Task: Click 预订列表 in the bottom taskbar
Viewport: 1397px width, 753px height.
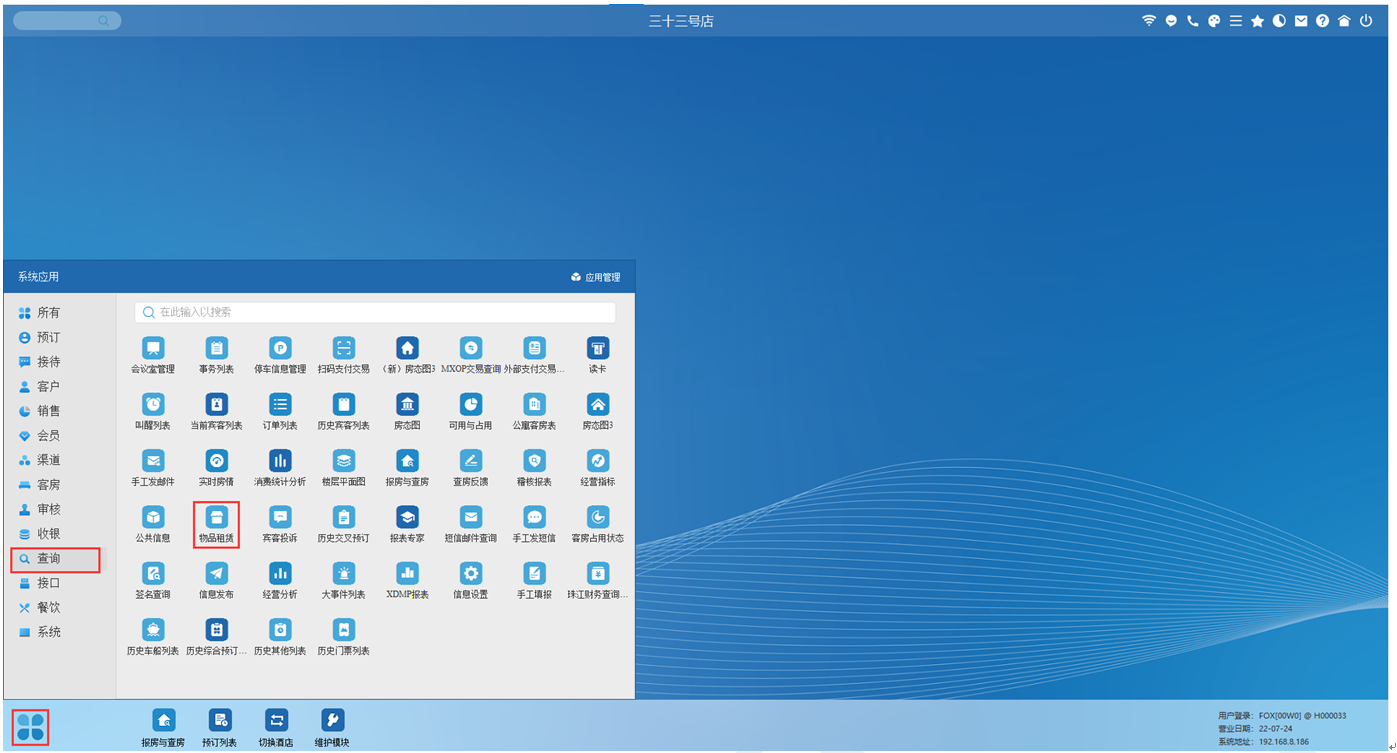Action: pos(219,727)
